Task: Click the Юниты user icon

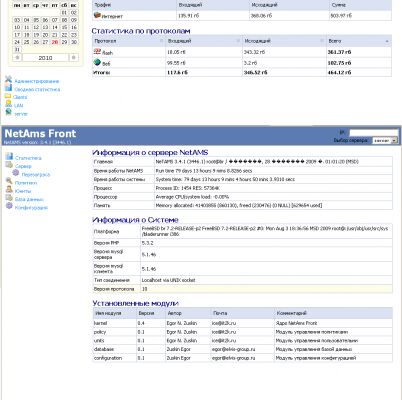Action: pos(9,189)
